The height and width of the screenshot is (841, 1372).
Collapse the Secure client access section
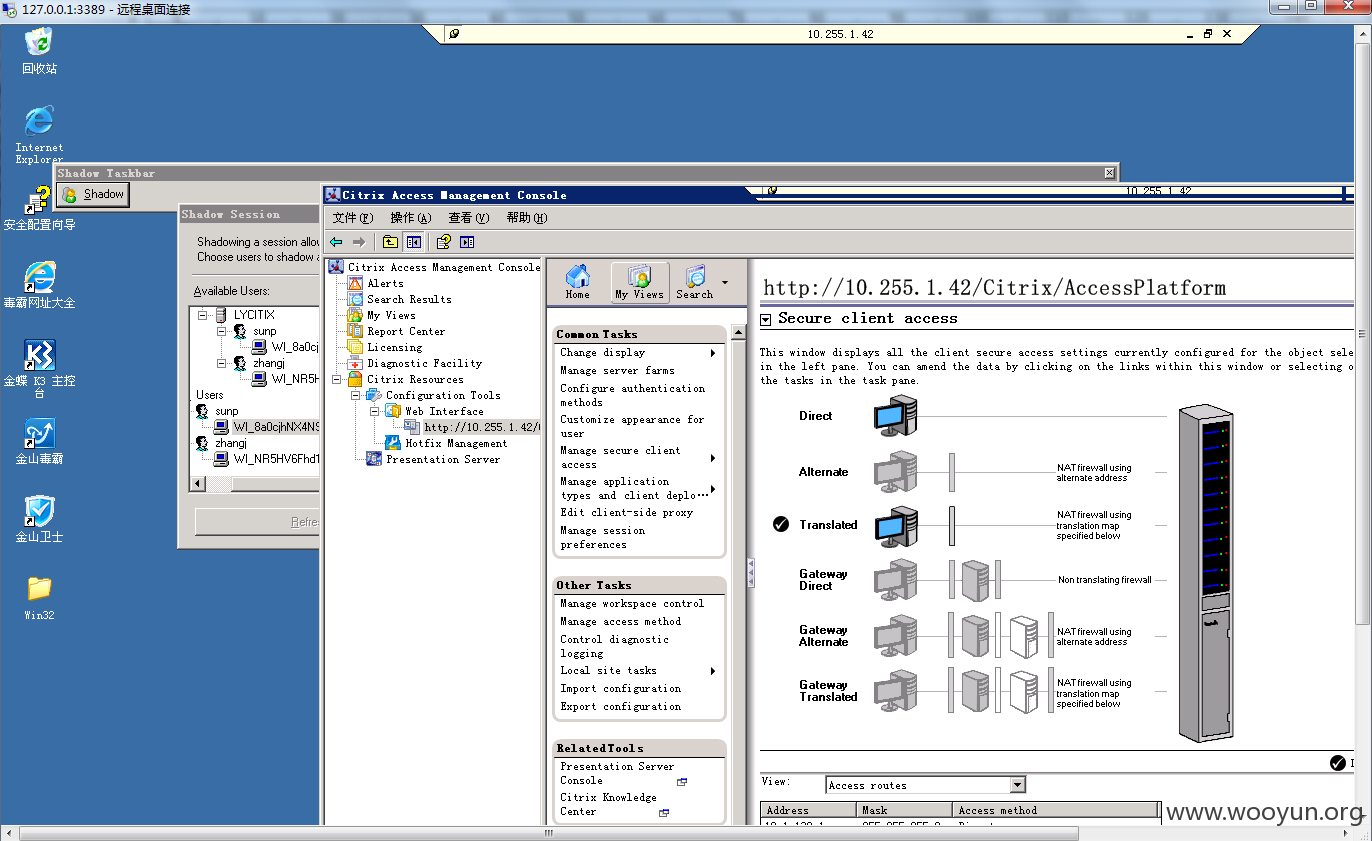[766, 319]
